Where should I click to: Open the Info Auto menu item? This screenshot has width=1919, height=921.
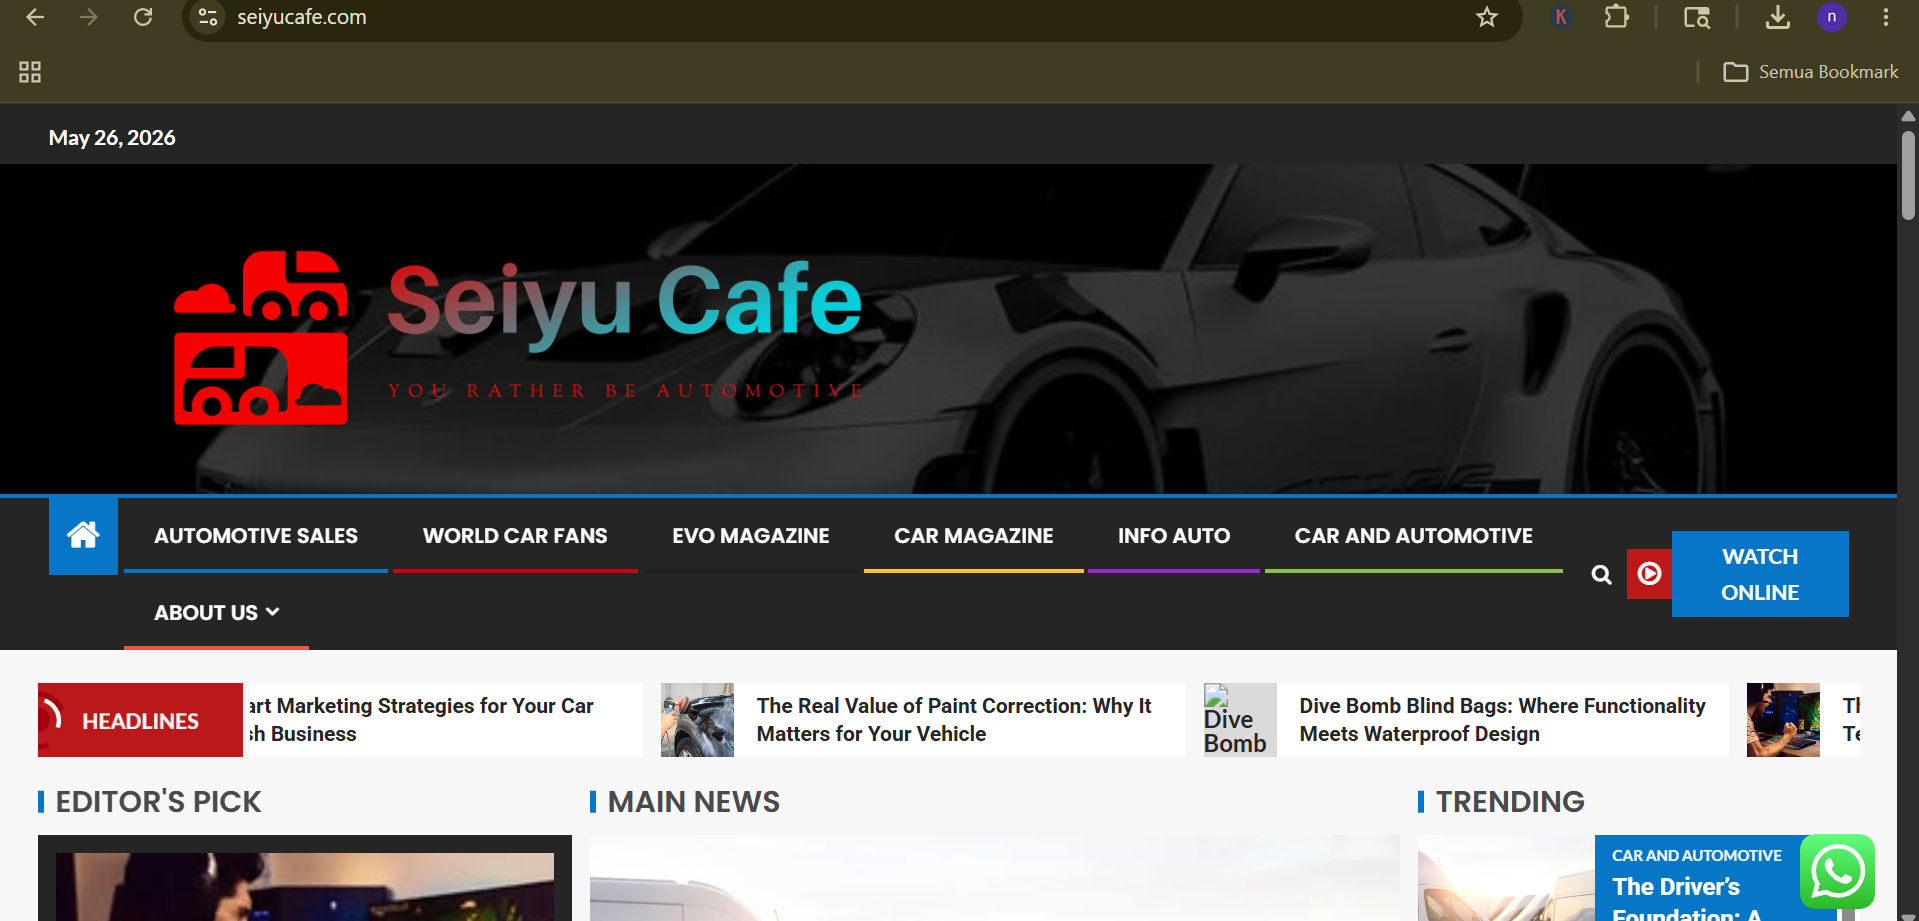coord(1174,536)
